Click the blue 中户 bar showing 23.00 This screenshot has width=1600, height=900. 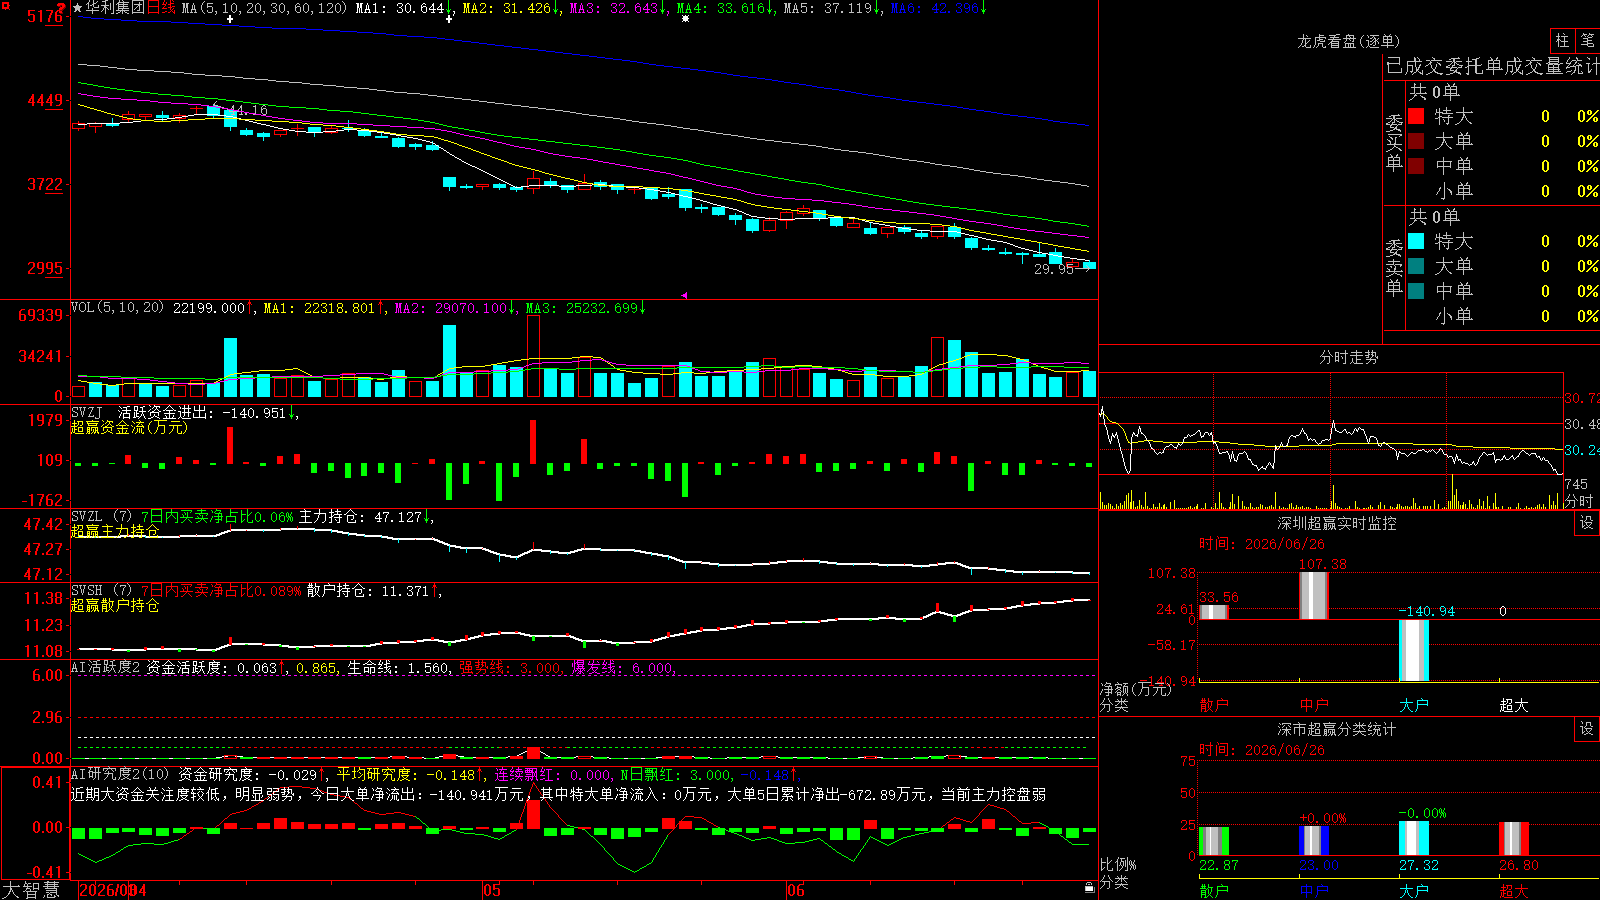[x=1314, y=840]
